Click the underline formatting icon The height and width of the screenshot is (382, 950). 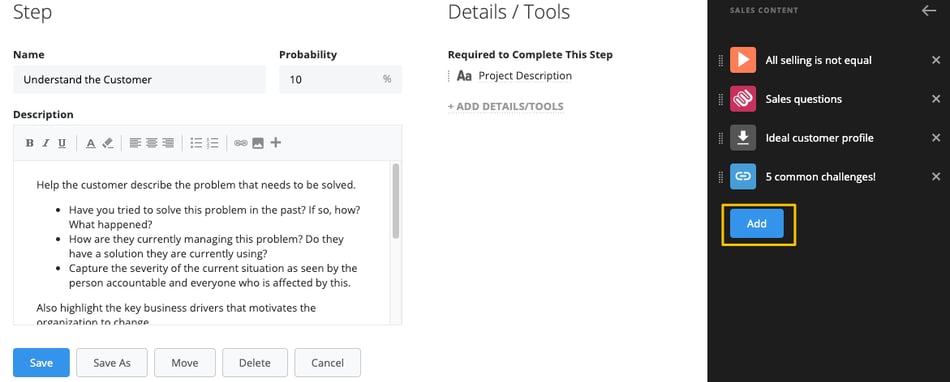(x=62, y=143)
